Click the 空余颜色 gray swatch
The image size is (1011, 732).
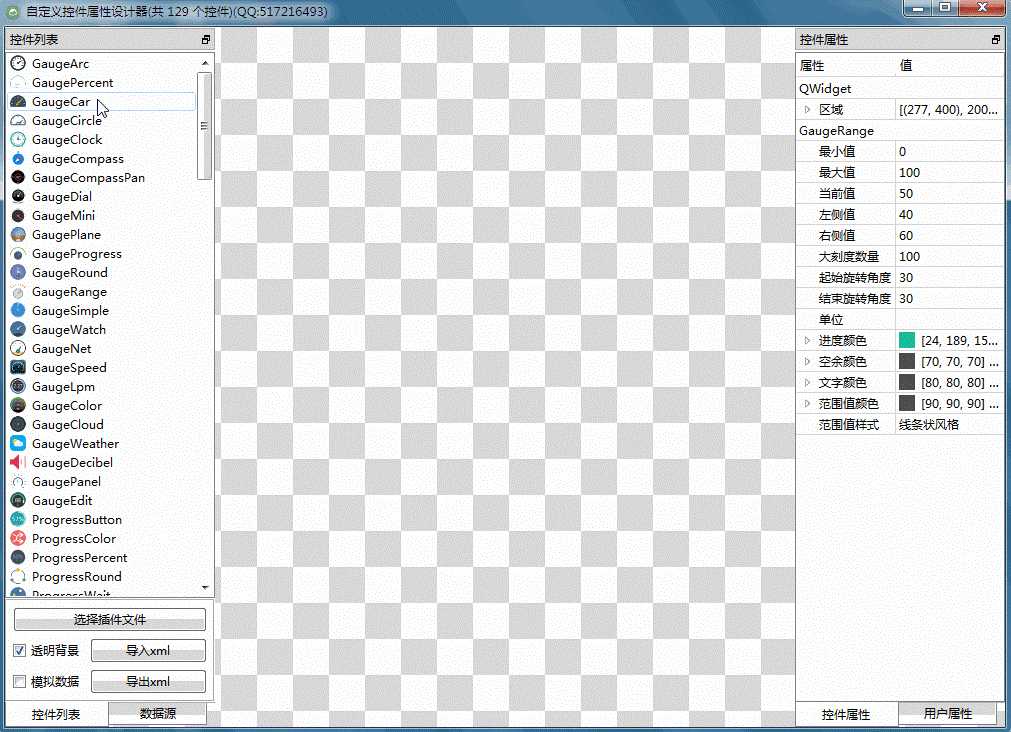(x=907, y=361)
